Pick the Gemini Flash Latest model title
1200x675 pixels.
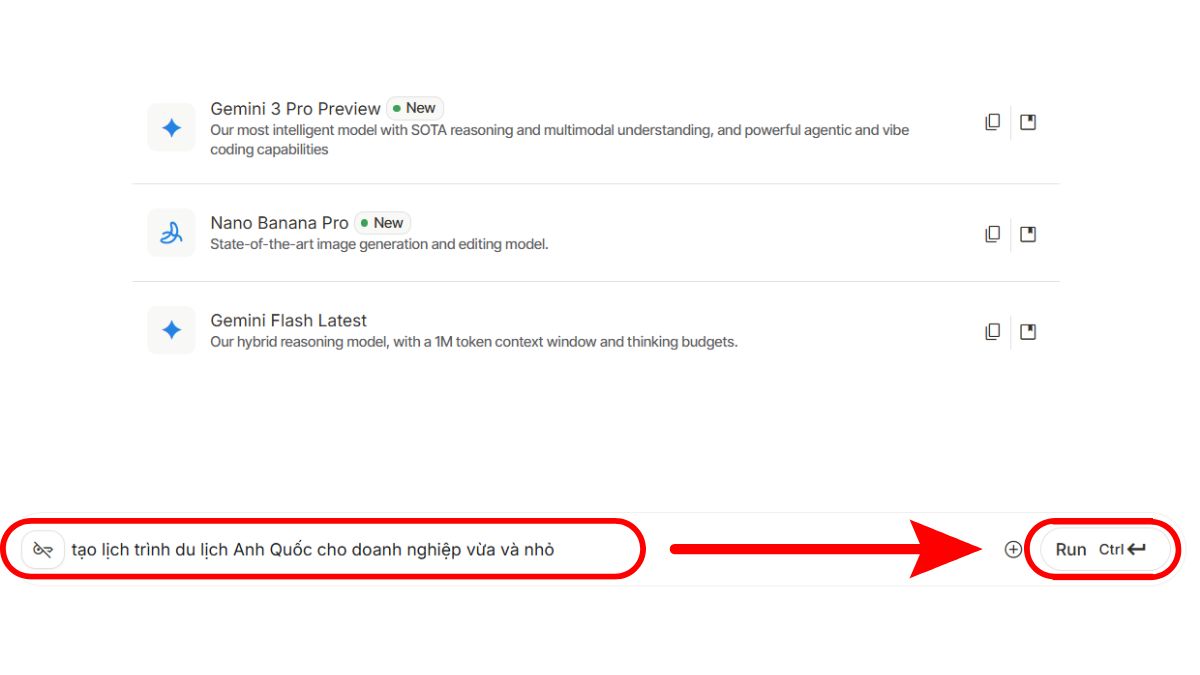pyautogui.click(x=288, y=320)
